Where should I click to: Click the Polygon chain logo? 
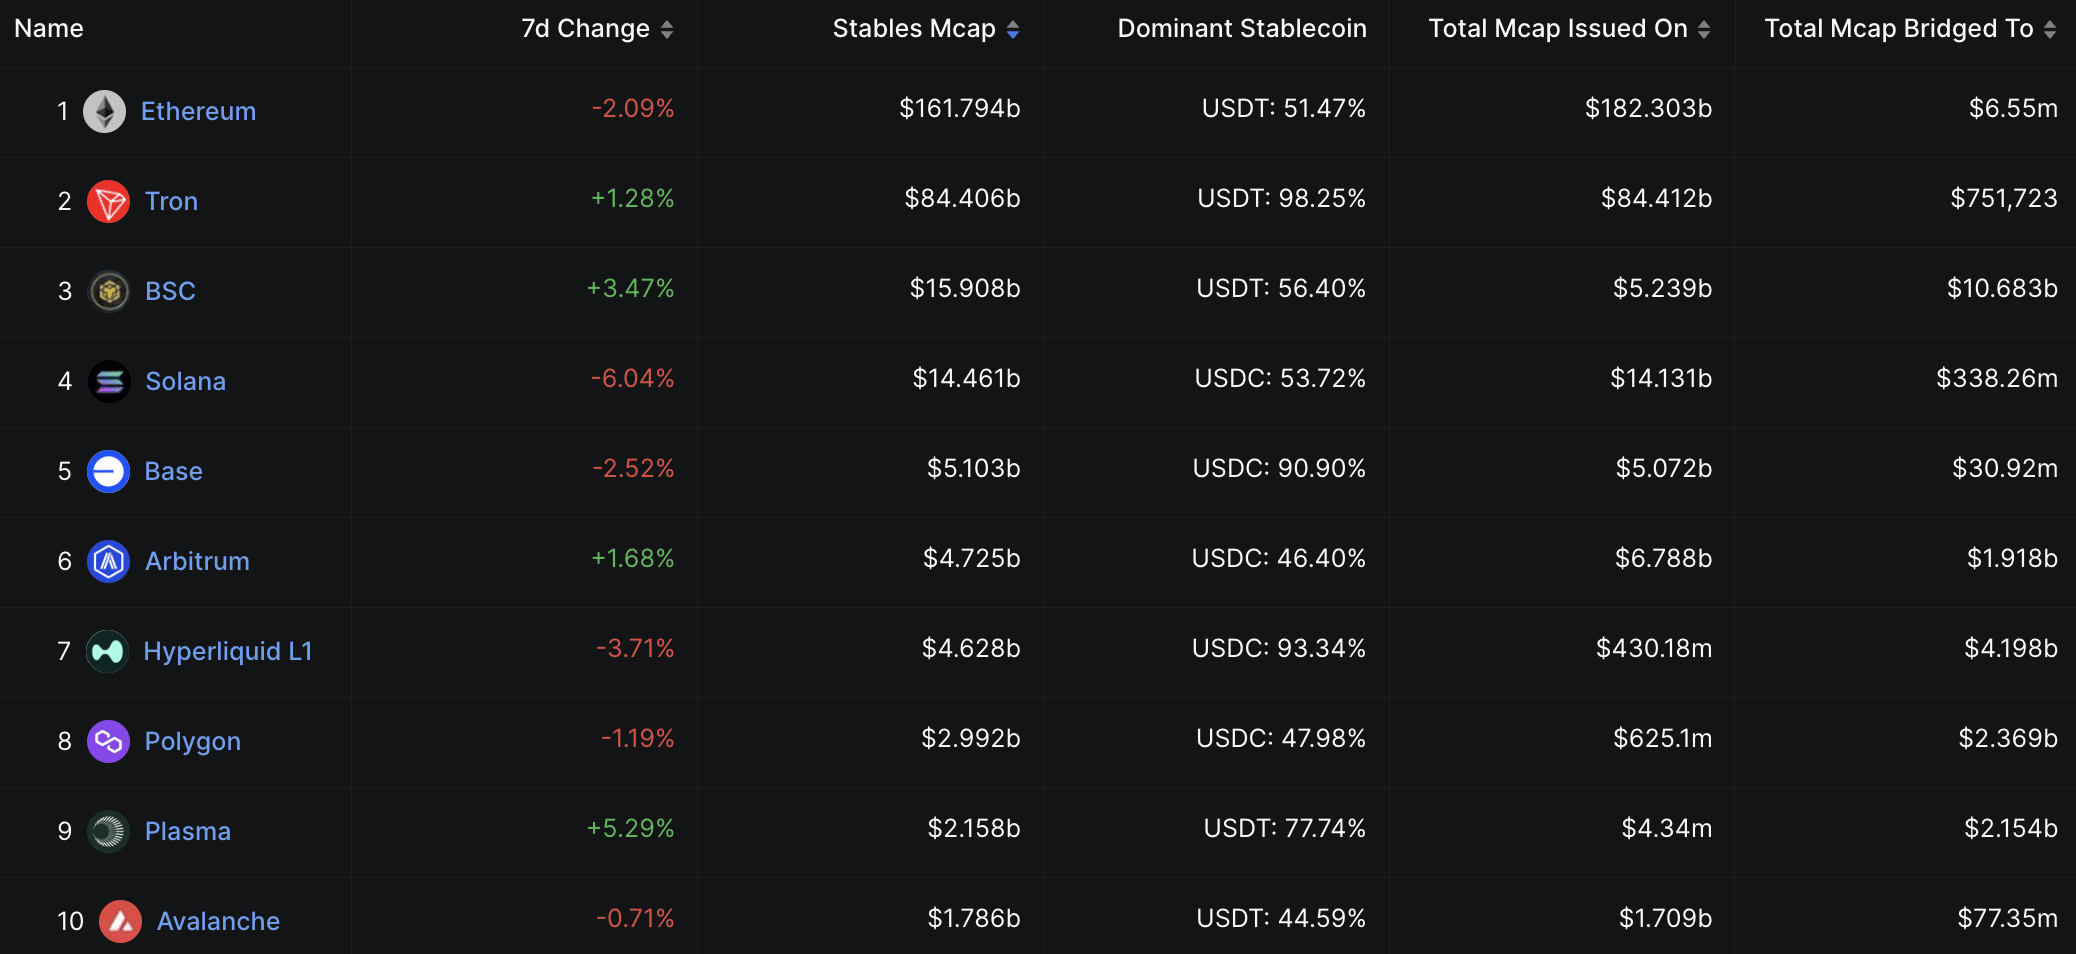coord(108,741)
